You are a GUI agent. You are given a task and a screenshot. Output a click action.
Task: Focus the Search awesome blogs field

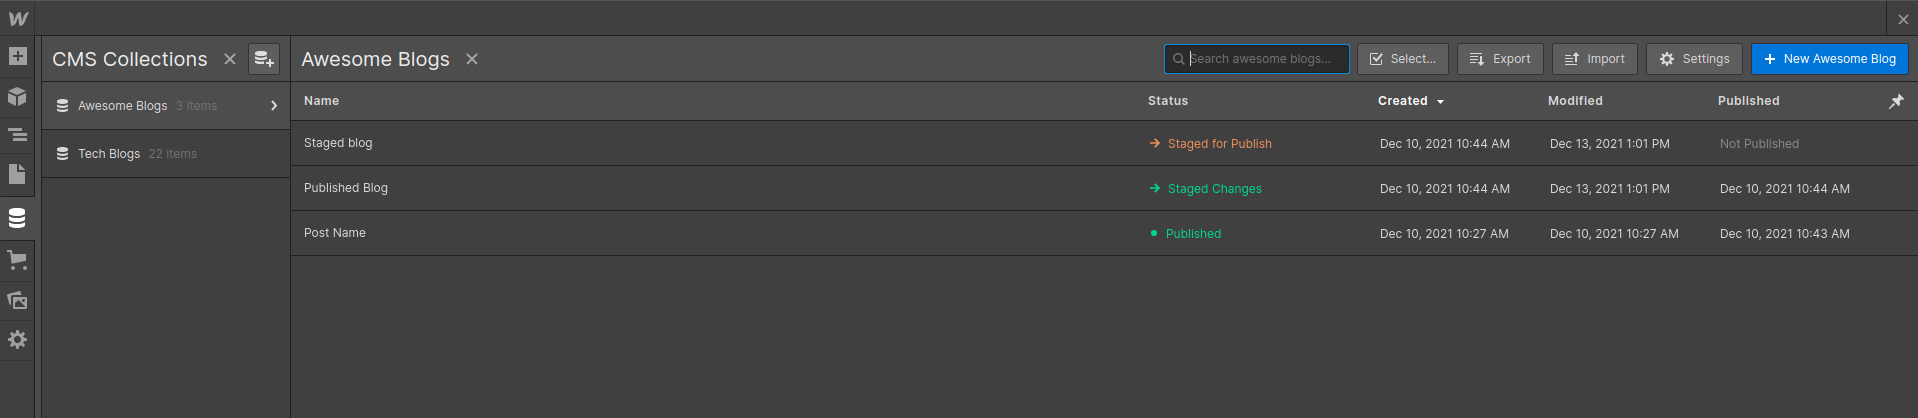coord(1257,59)
